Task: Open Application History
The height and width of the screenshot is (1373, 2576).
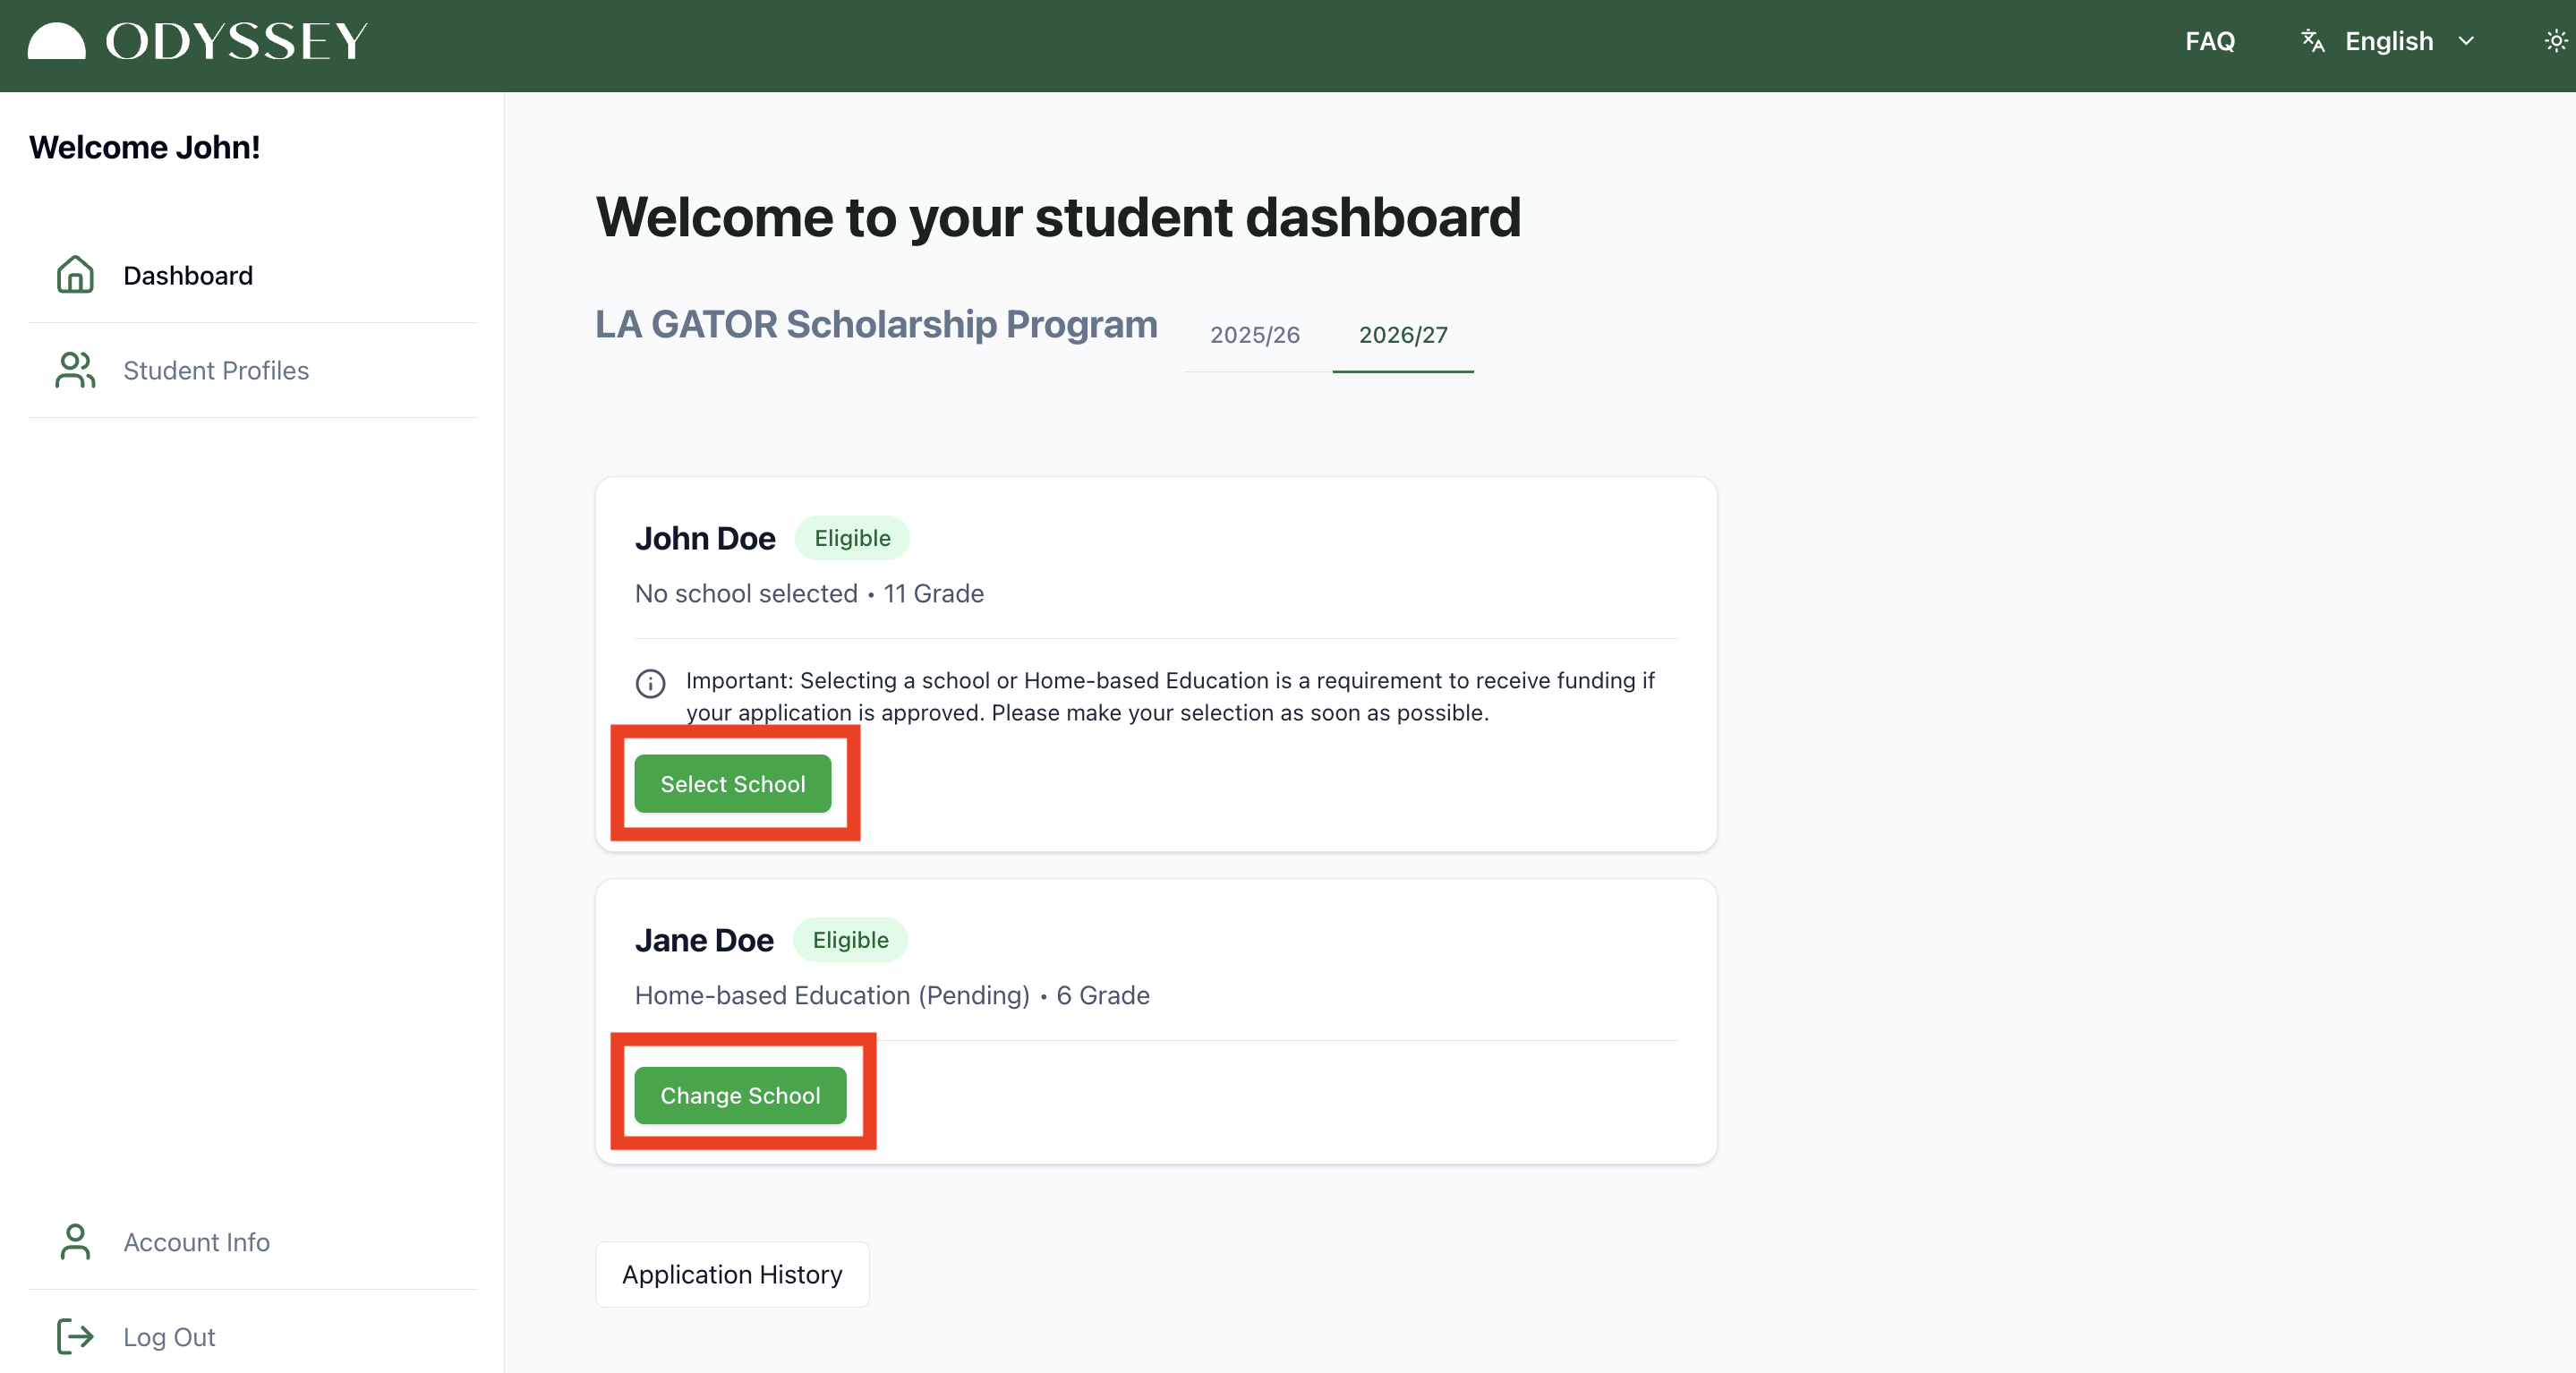Action: pos(732,1274)
